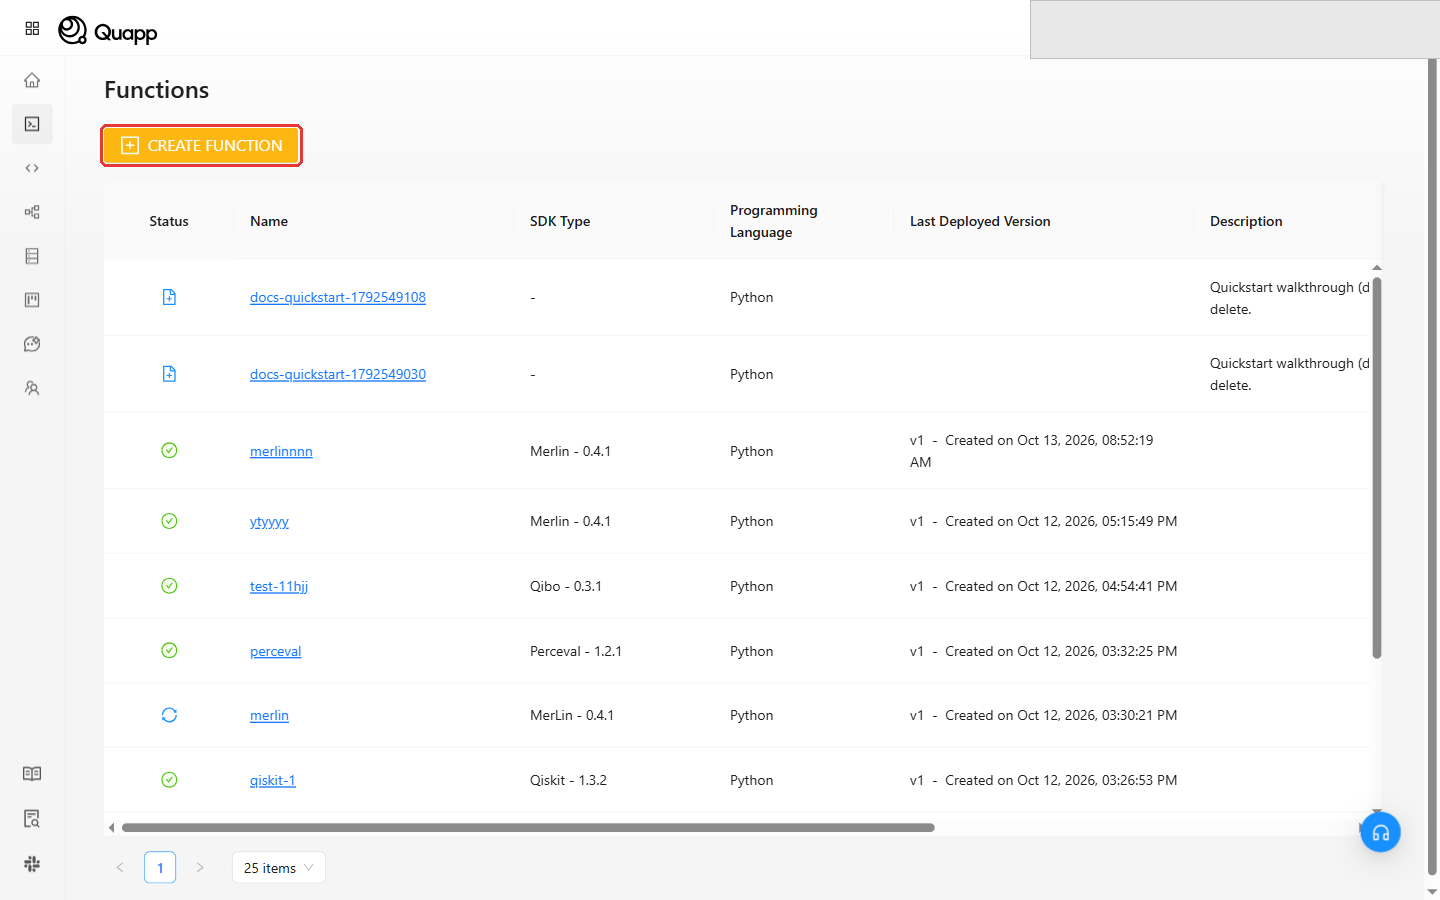
Task: Open the Slack community icon
Action: point(32,864)
